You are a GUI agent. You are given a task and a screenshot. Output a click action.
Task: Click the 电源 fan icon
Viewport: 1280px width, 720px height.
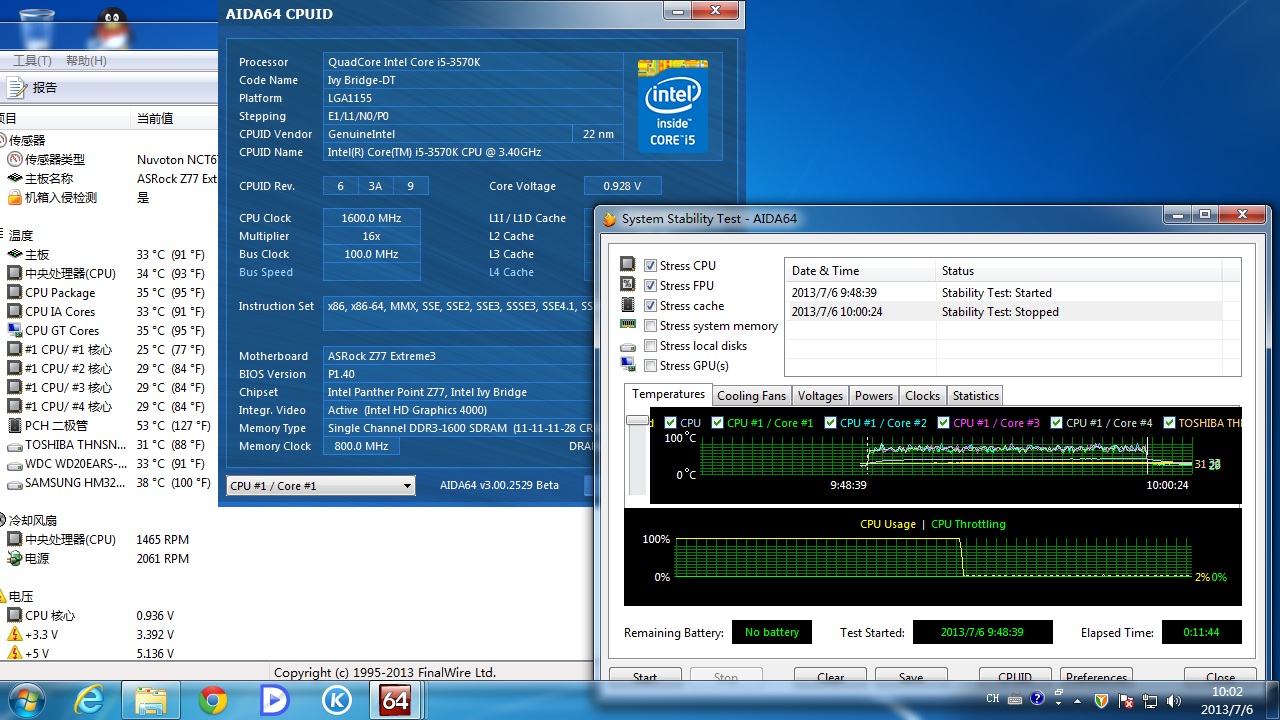[x=14, y=558]
